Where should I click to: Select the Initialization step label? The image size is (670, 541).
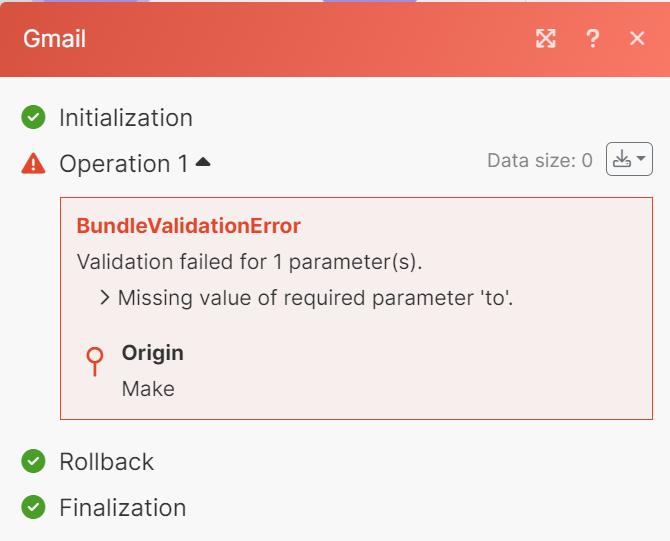coord(126,118)
